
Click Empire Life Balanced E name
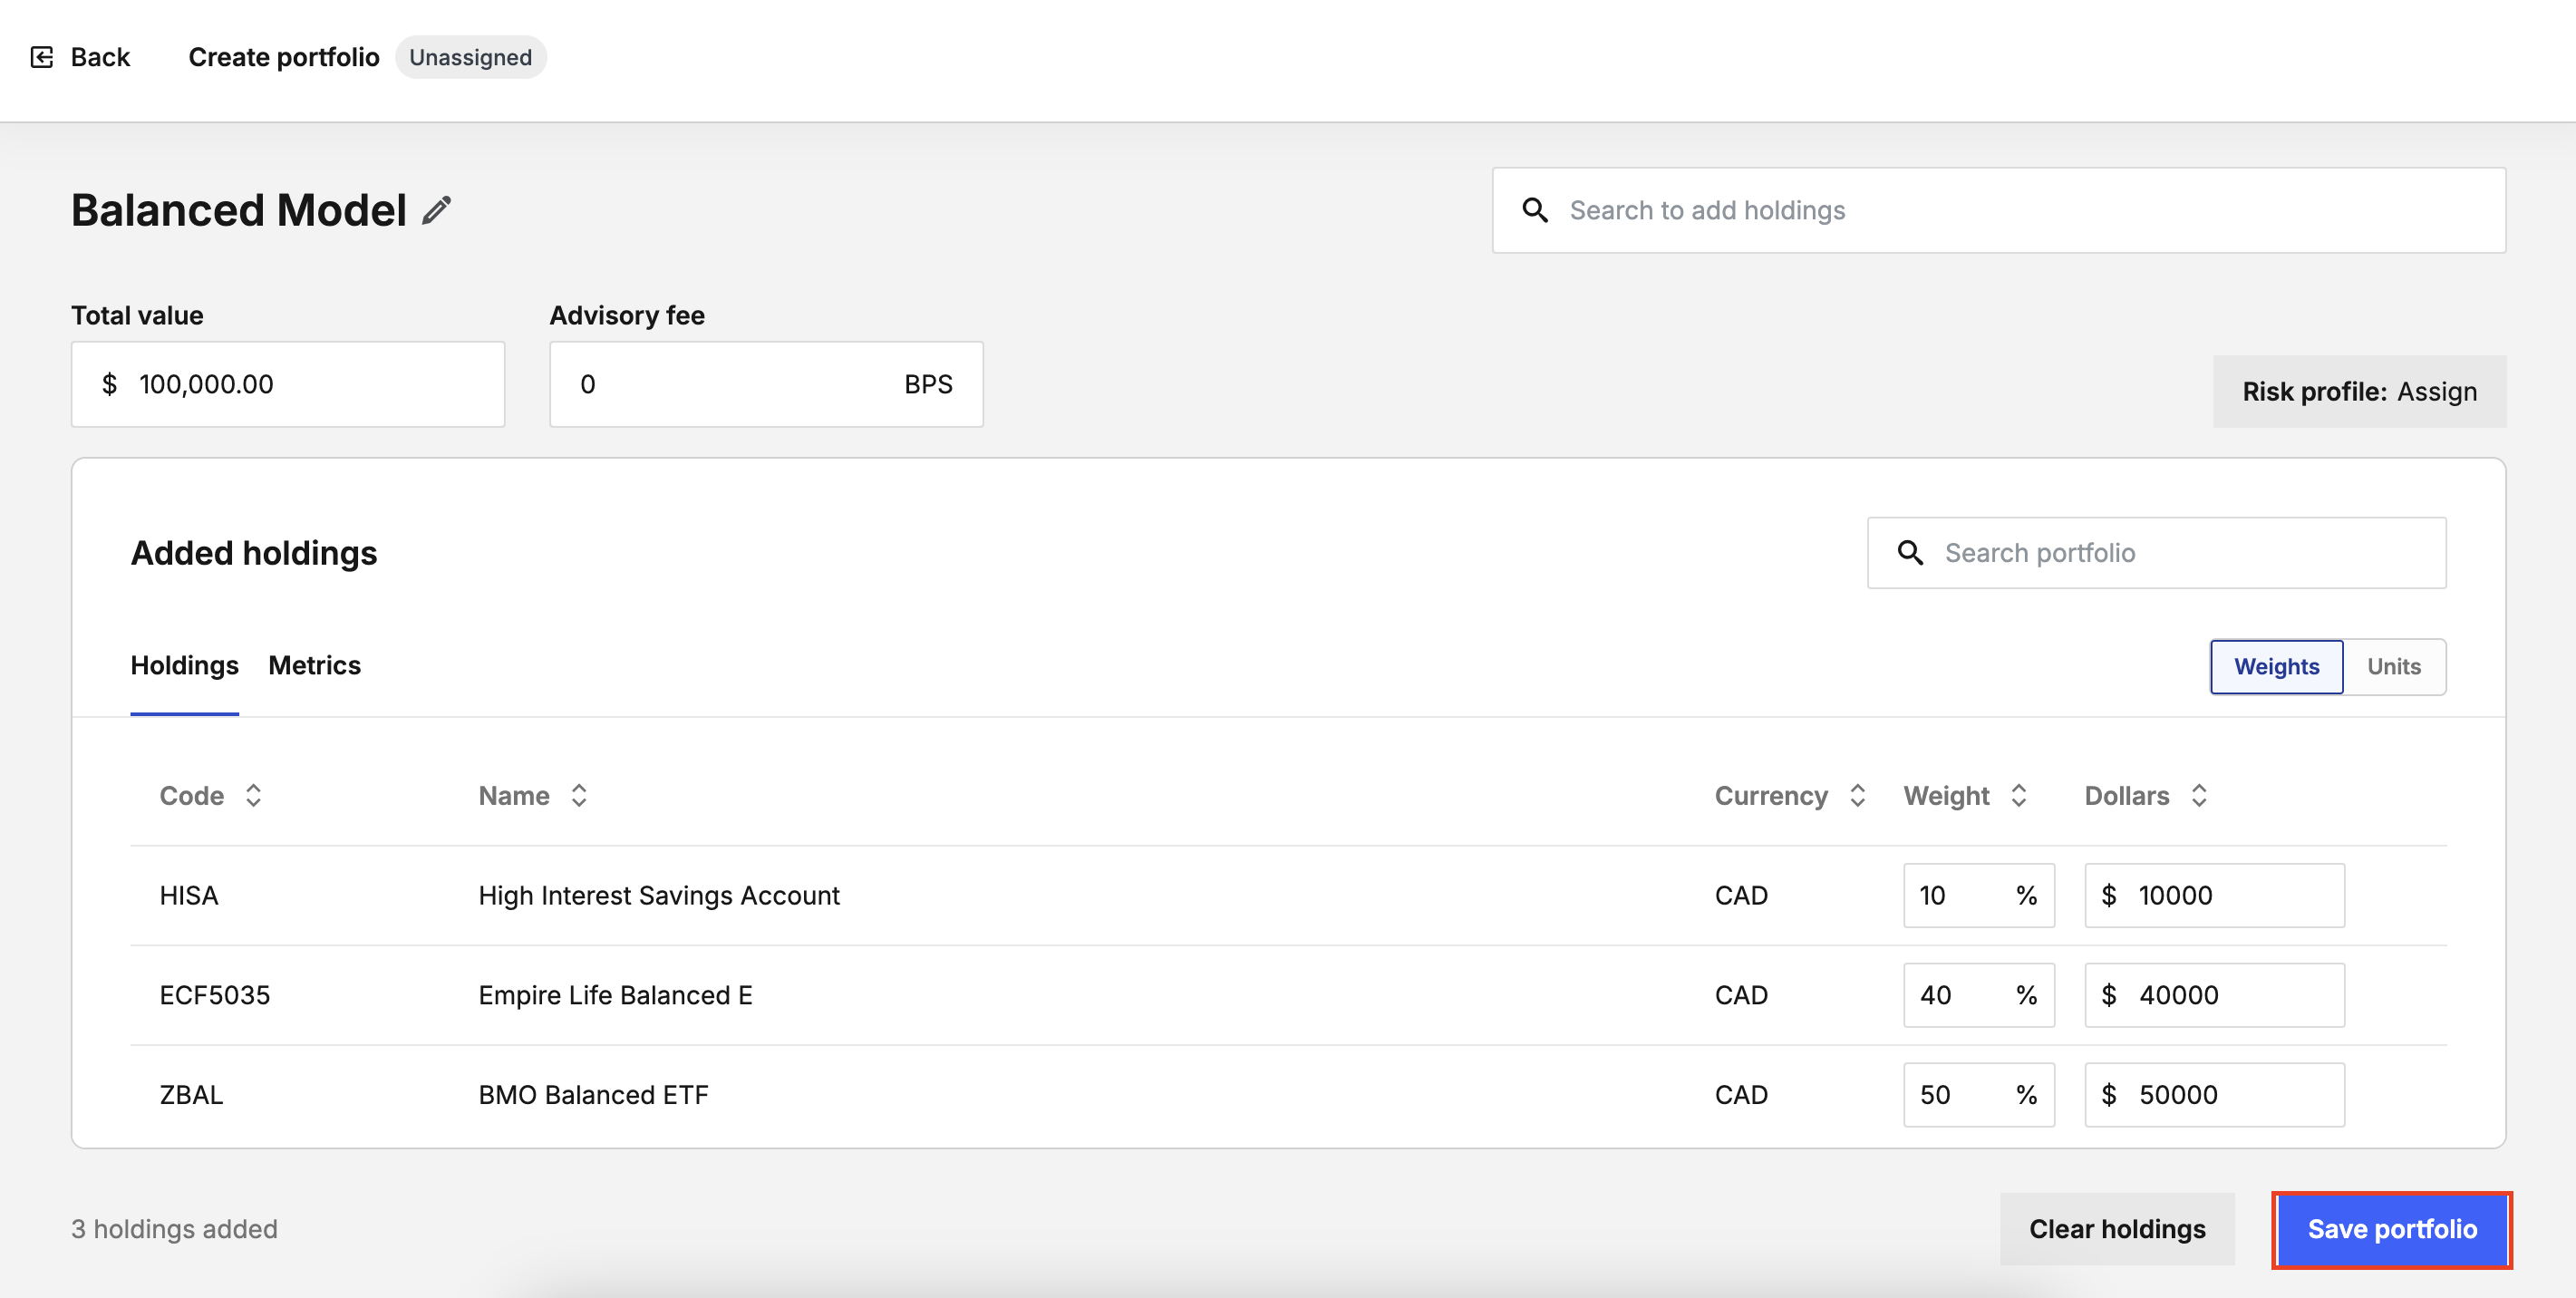615,996
